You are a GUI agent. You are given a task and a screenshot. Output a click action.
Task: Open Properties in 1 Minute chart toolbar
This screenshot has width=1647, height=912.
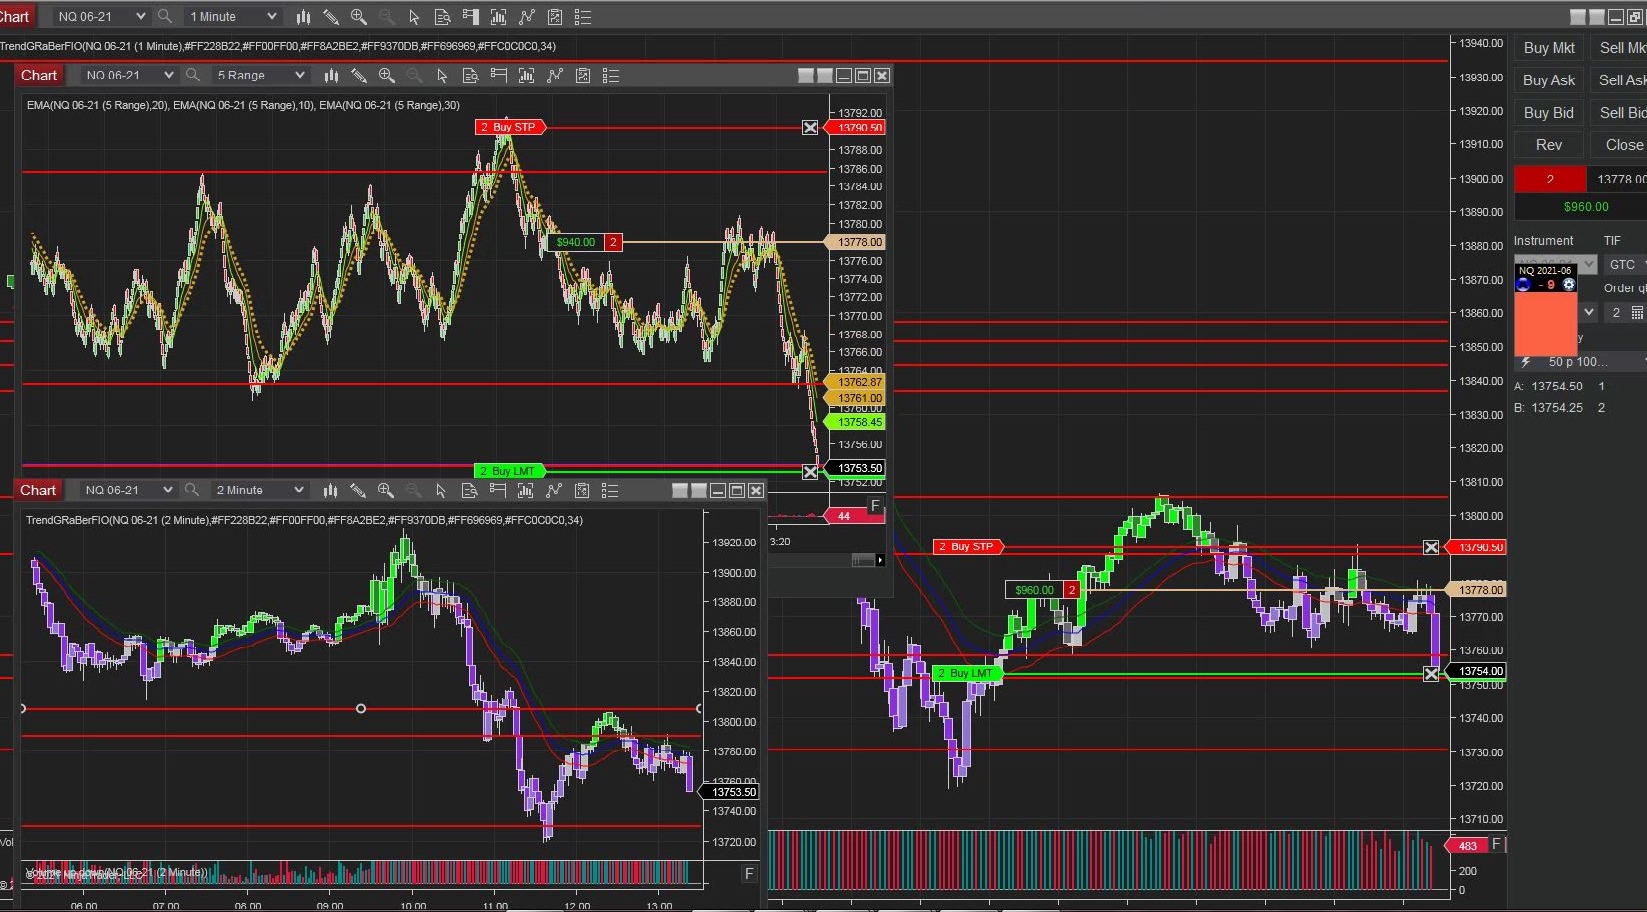[x=583, y=16]
